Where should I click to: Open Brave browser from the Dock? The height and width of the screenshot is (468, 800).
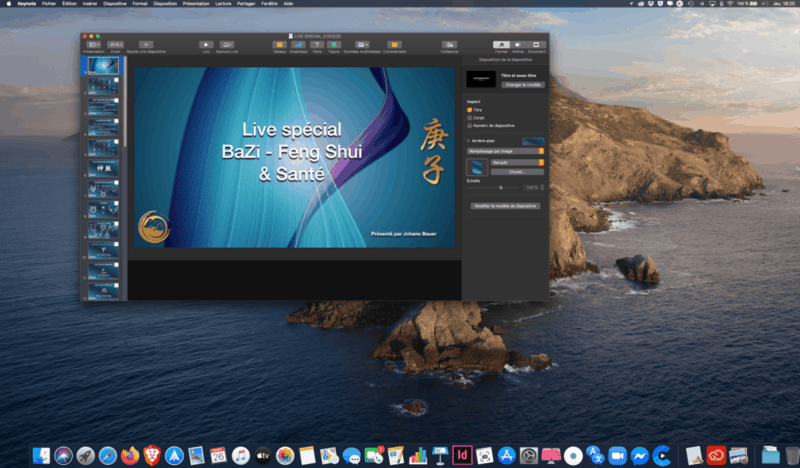click(x=152, y=456)
